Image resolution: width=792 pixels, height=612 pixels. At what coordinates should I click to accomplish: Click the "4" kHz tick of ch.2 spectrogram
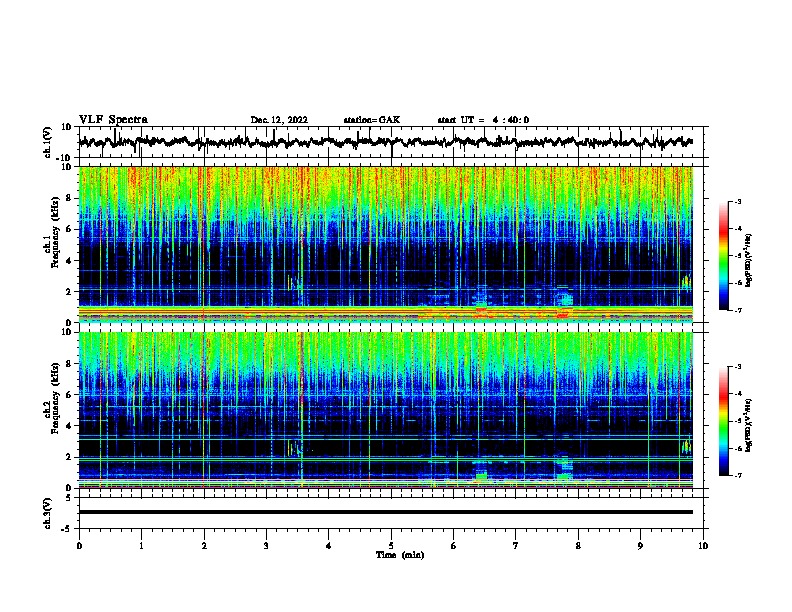70,426
